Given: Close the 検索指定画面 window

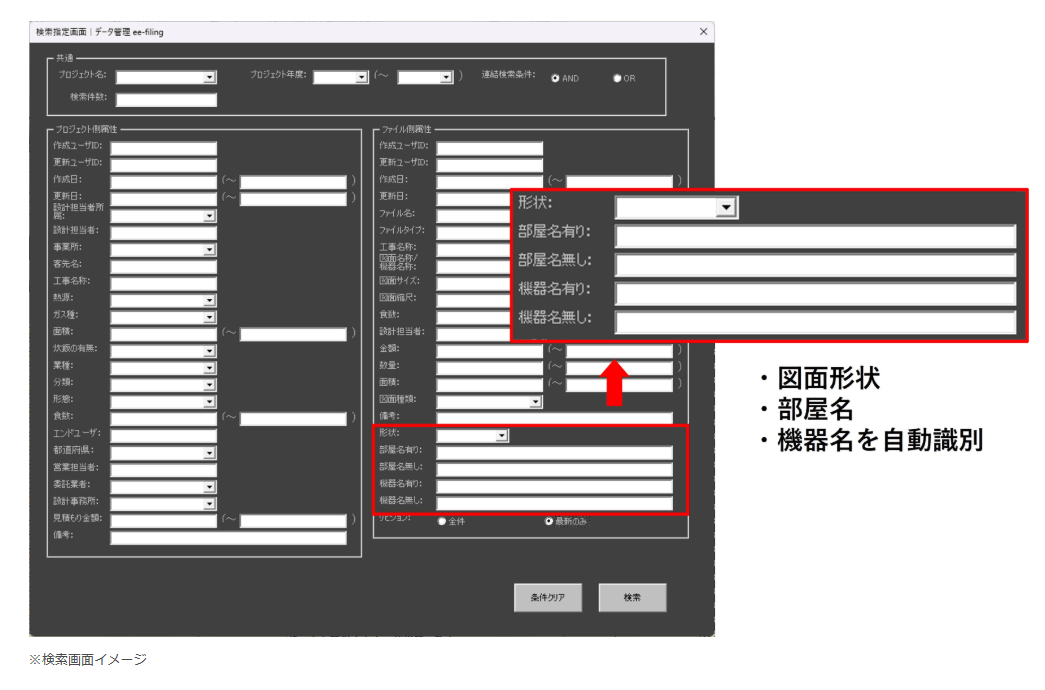Looking at the screenshot, I should click(703, 31).
